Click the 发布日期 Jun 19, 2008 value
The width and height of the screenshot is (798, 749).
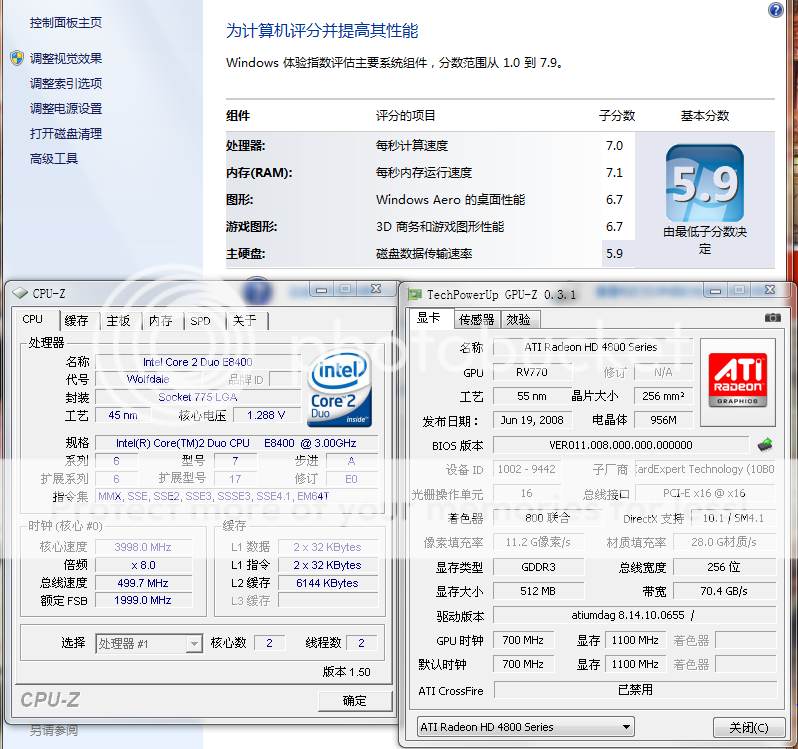pos(532,420)
